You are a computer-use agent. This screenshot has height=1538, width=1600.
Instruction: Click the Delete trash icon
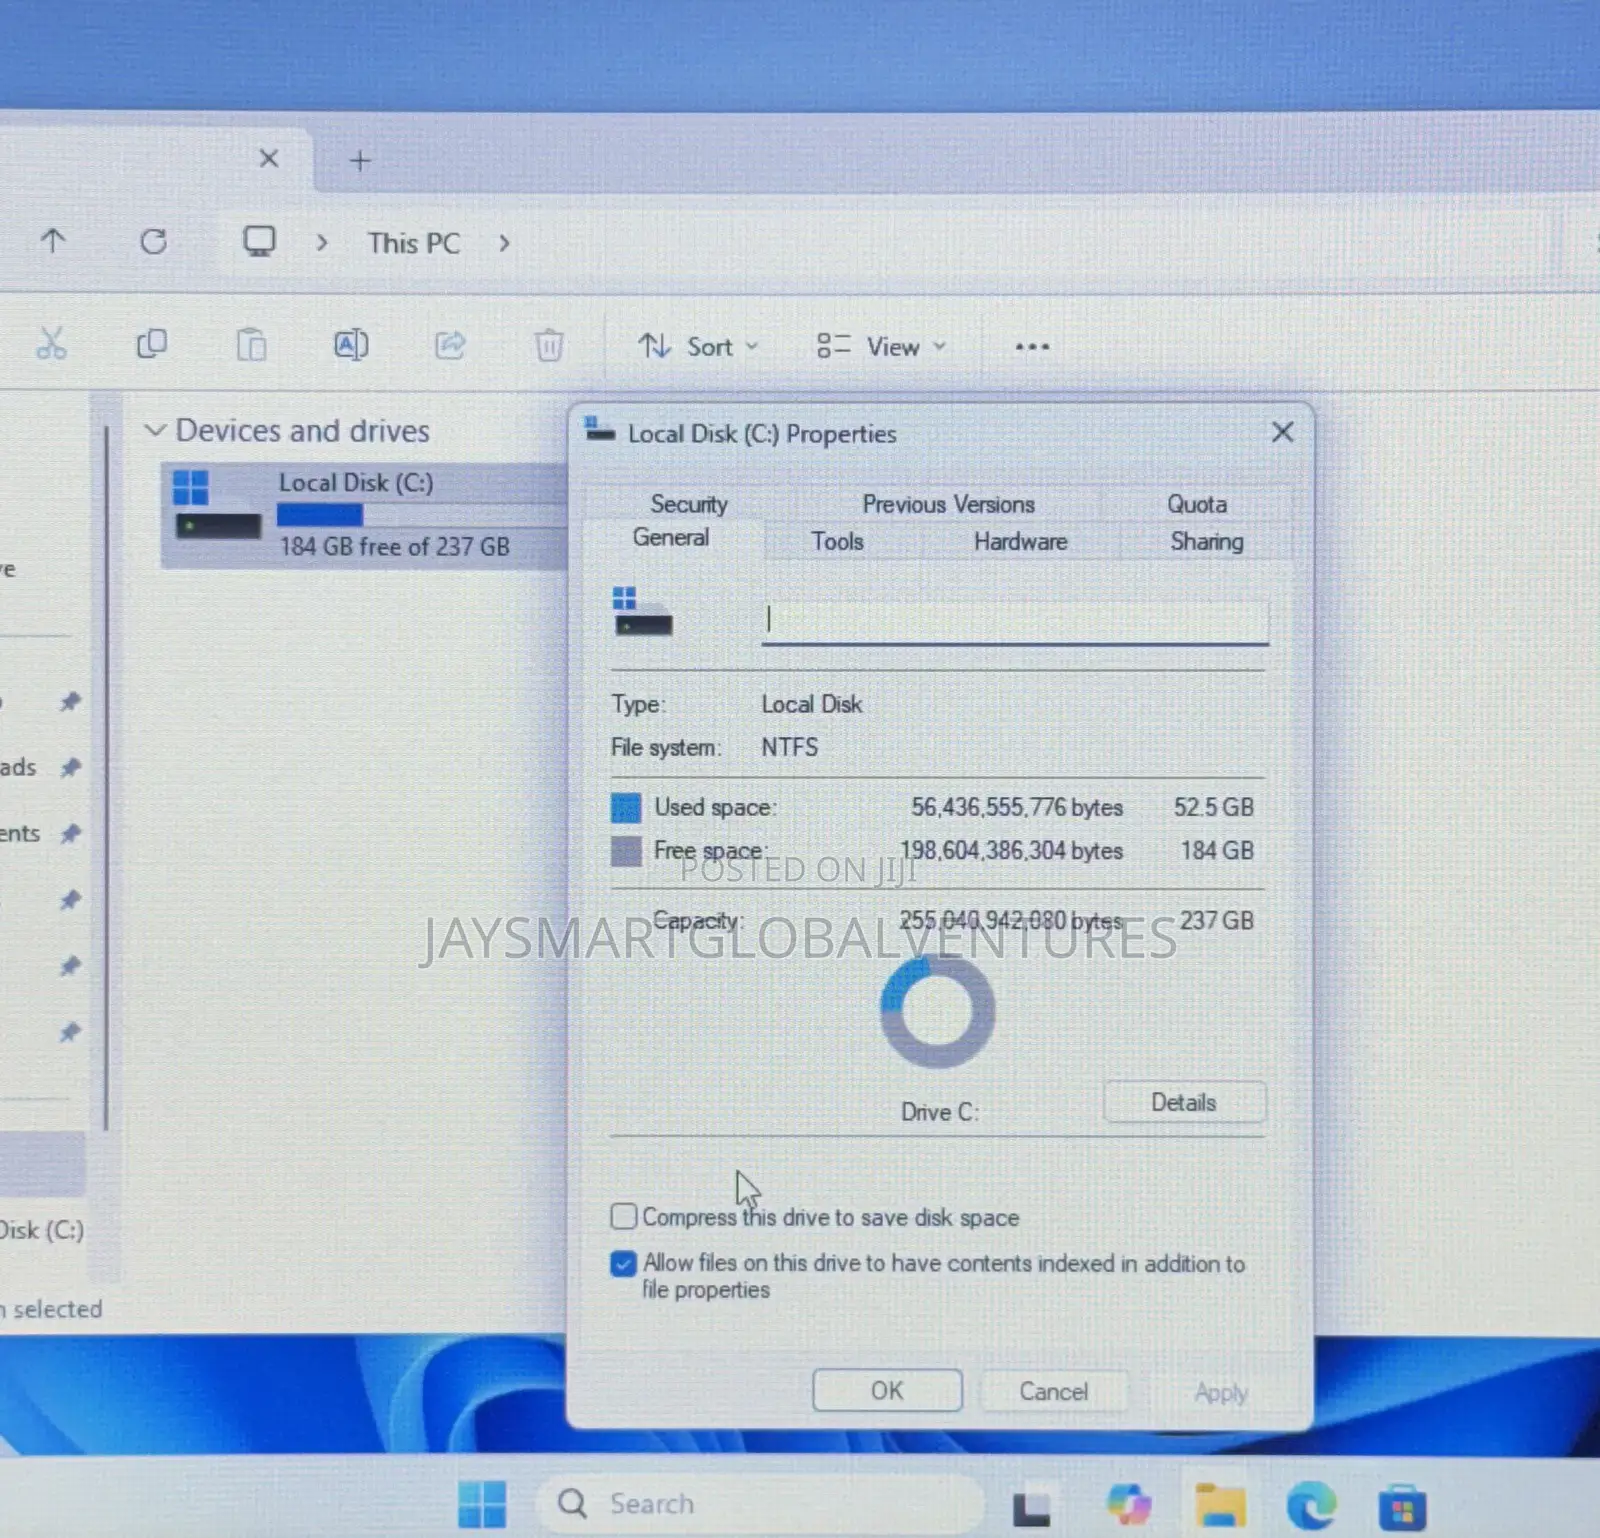click(549, 346)
